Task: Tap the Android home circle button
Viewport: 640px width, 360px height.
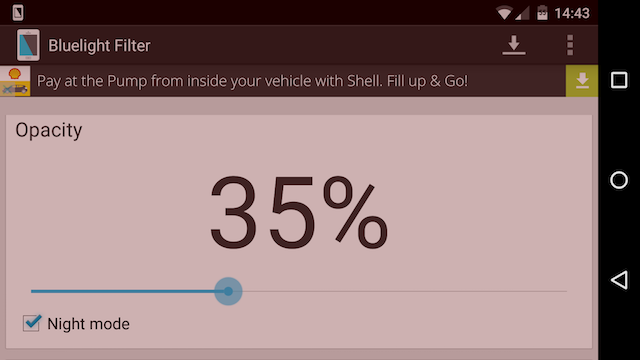Action: coord(619,180)
